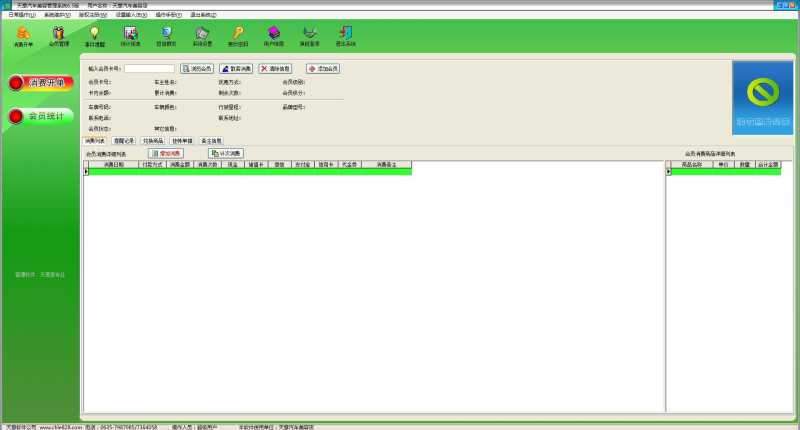Click the light bulb event reminder icon
Viewport: 800px width, 430px height.
(95, 36)
